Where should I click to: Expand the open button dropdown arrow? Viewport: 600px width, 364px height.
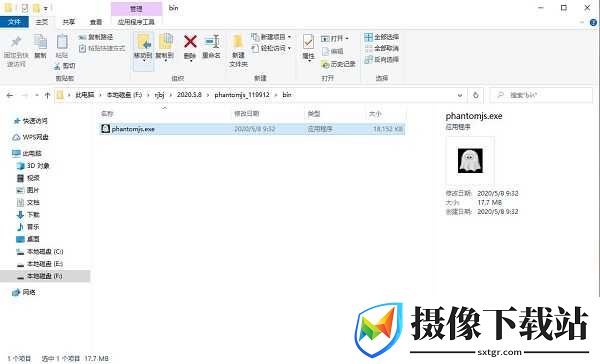(x=347, y=38)
